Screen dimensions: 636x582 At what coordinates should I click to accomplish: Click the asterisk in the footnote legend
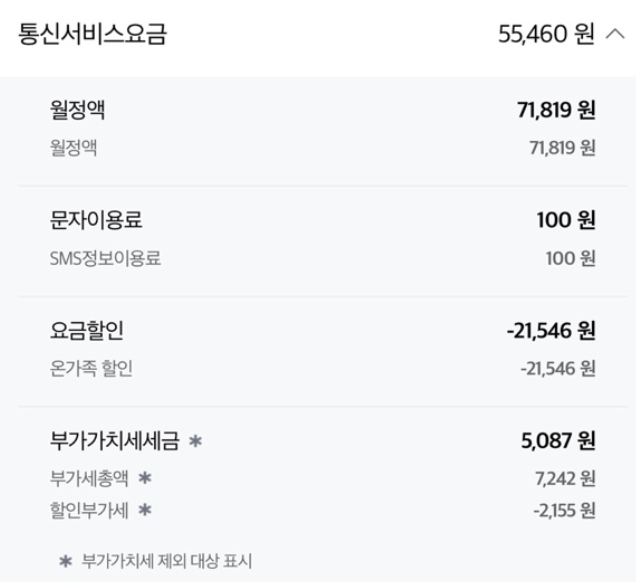point(65,561)
